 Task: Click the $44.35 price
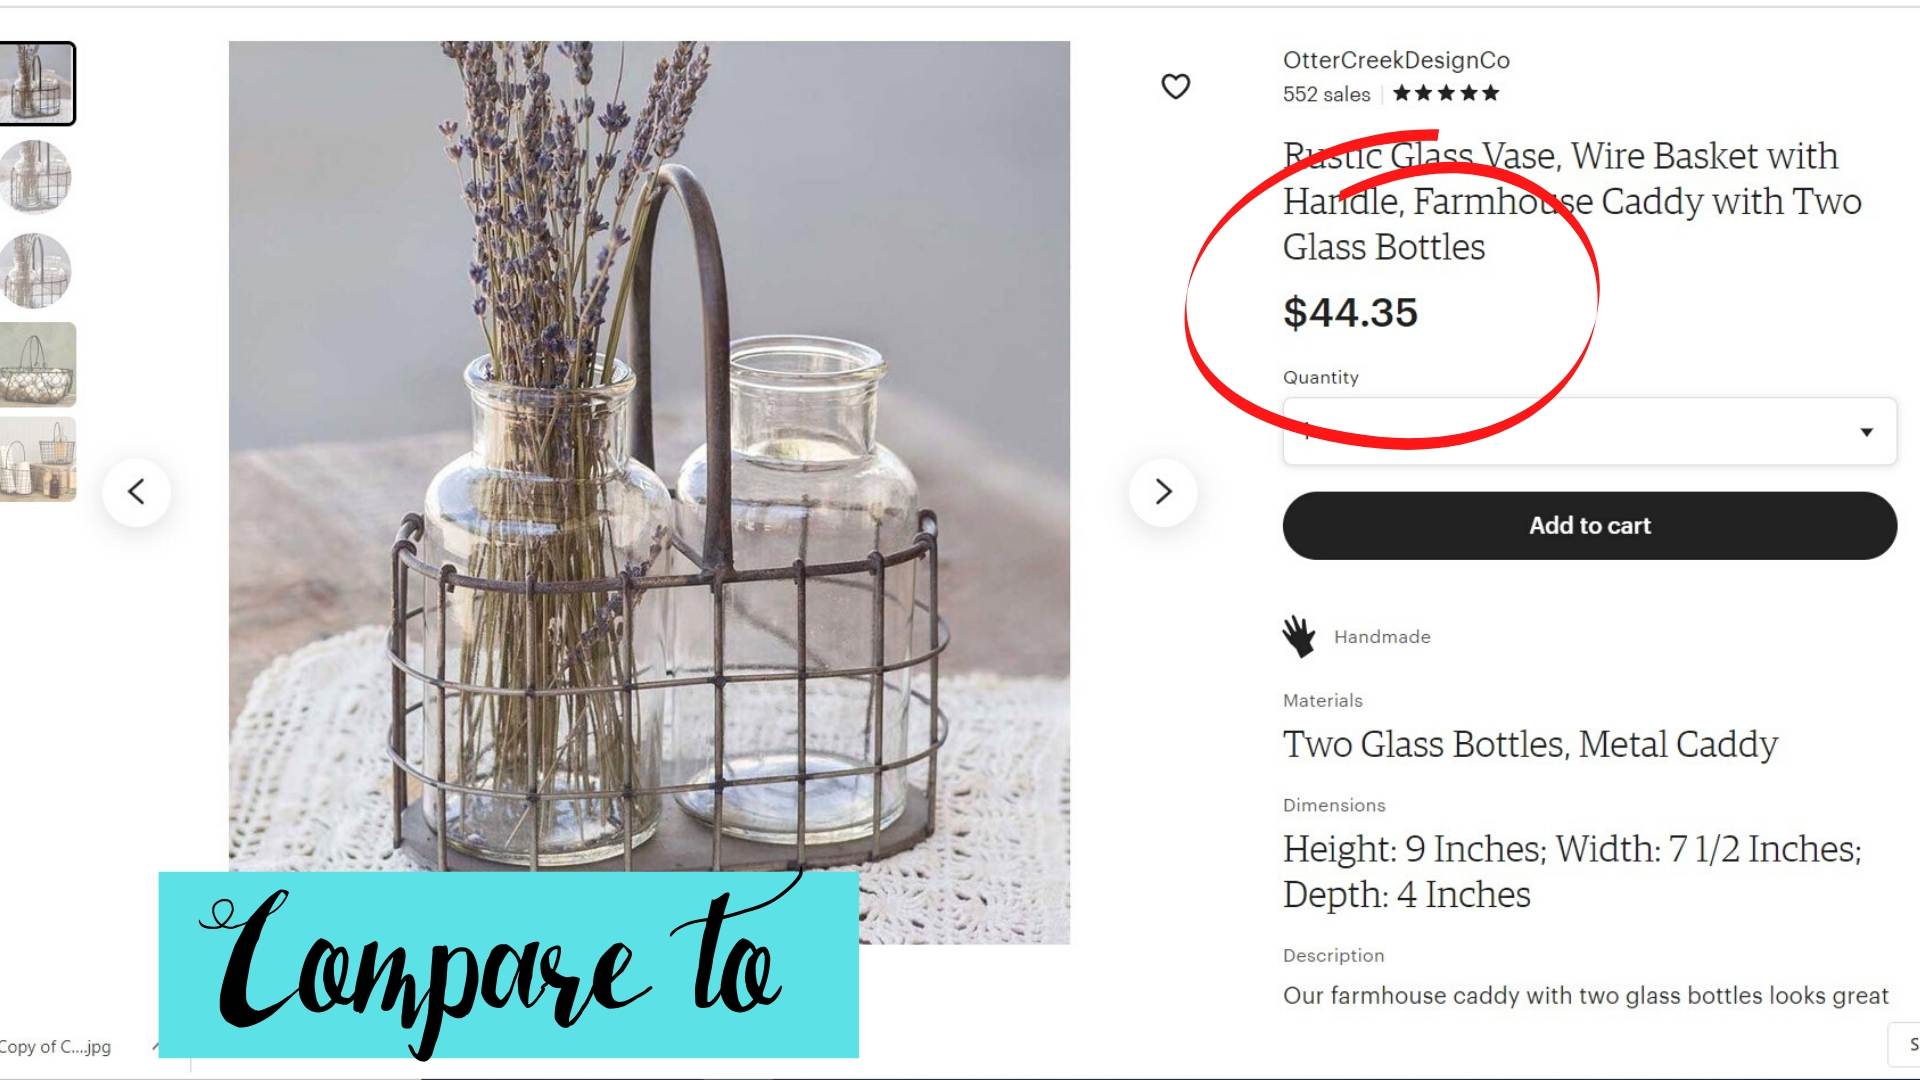(x=1350, y=313)
